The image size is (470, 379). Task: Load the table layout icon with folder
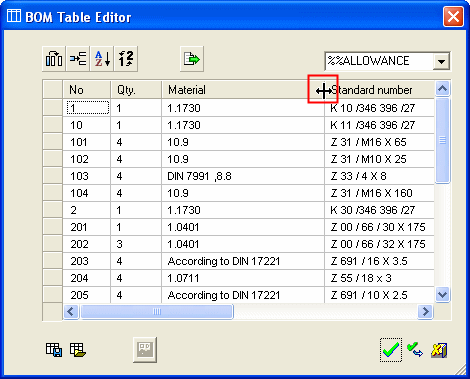tap(78, 350)
